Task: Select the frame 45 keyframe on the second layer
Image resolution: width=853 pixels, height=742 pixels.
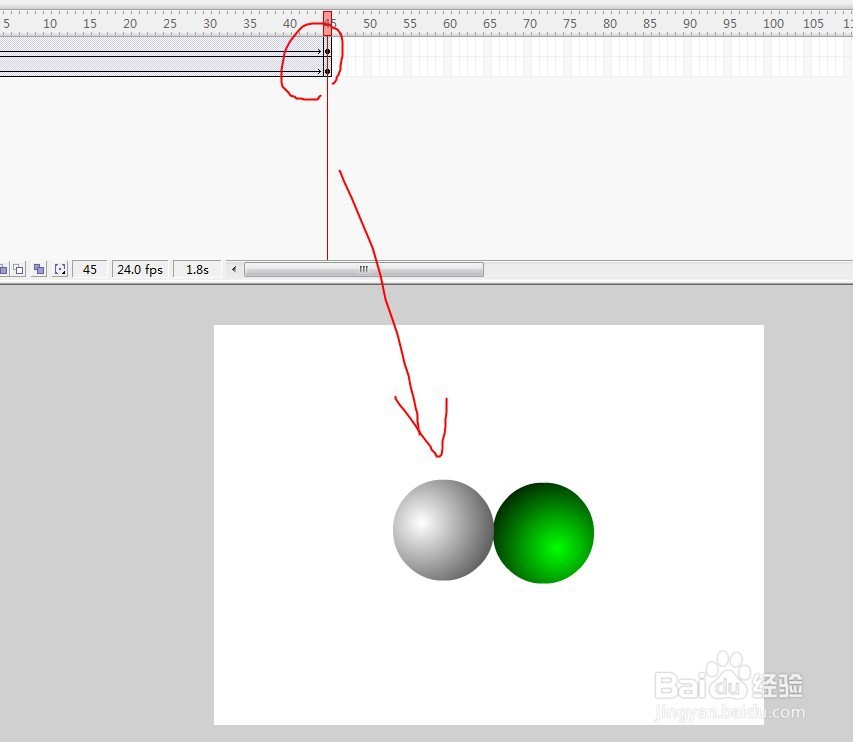Action: (x=327, y=71)
